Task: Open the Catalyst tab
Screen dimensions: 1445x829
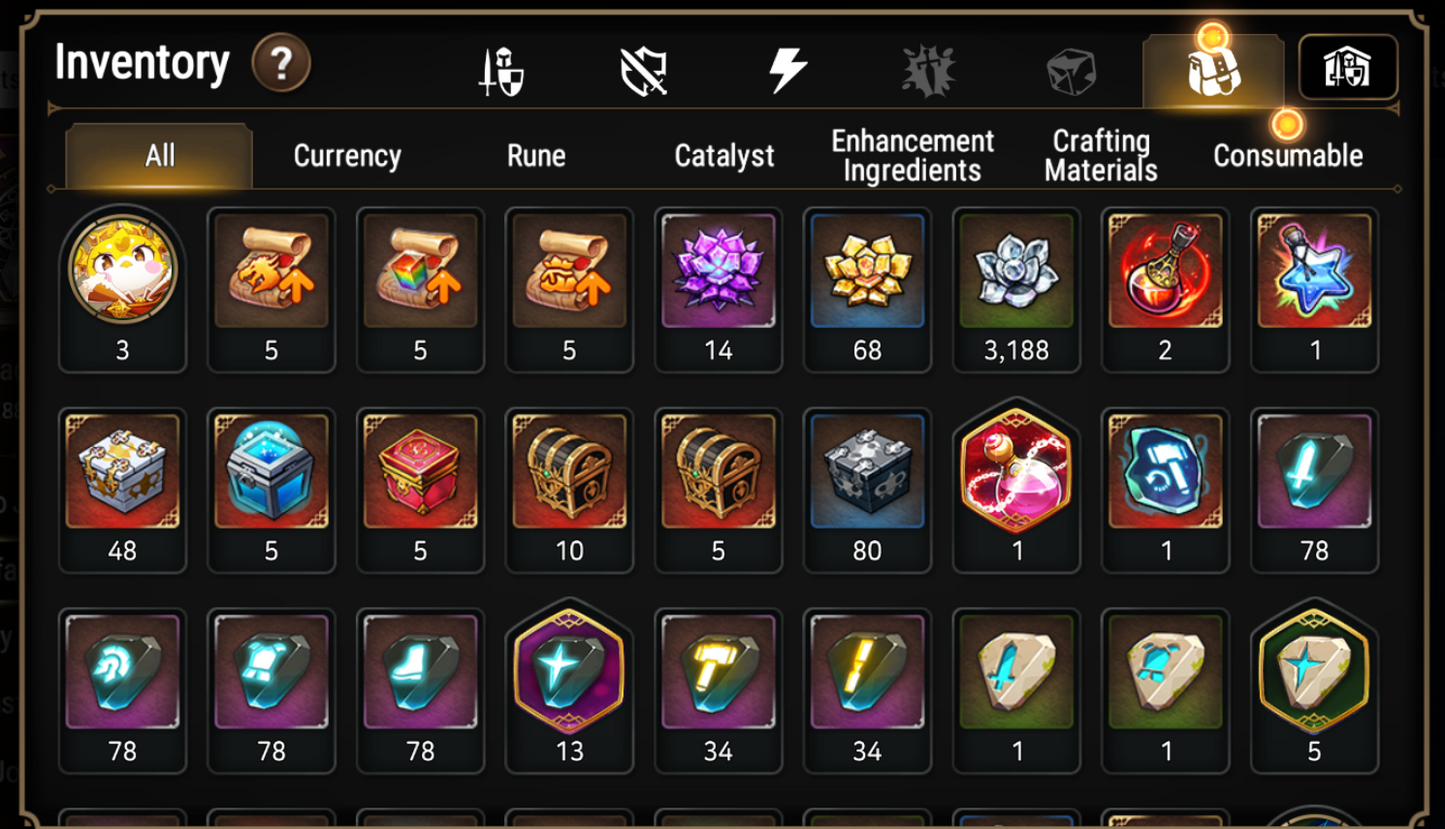Action: [724, 156]
